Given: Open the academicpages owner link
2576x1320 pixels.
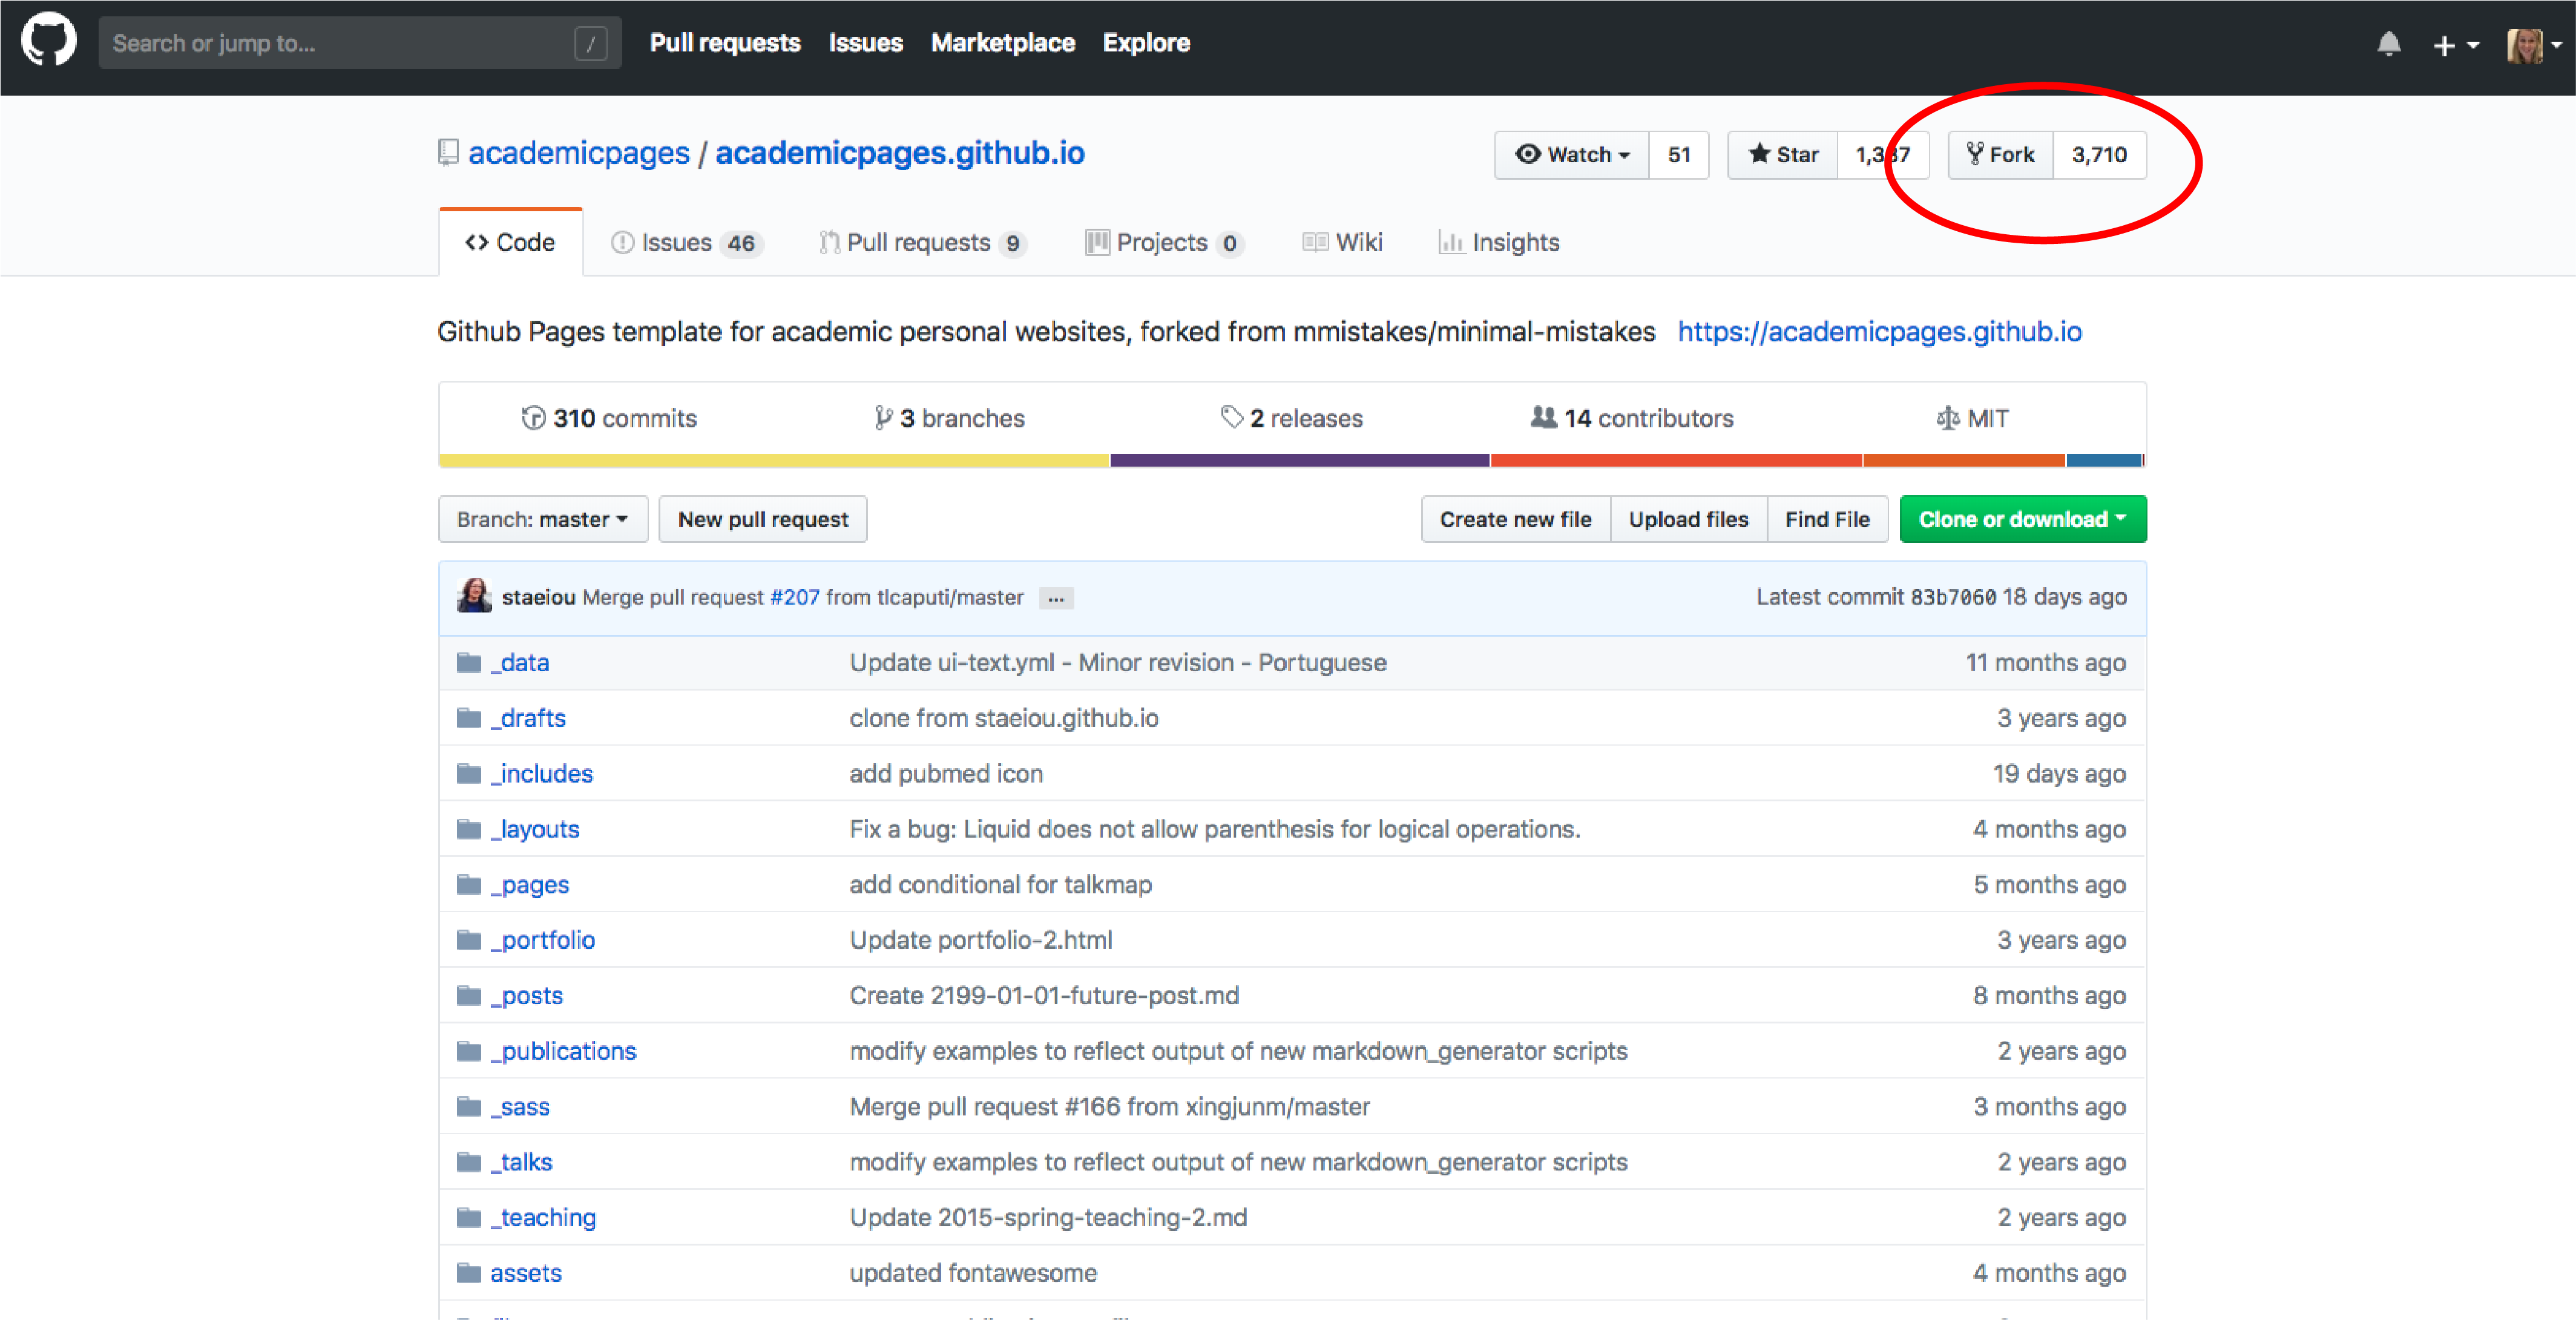Looking at the screenshot, I should tap(578, 153).
